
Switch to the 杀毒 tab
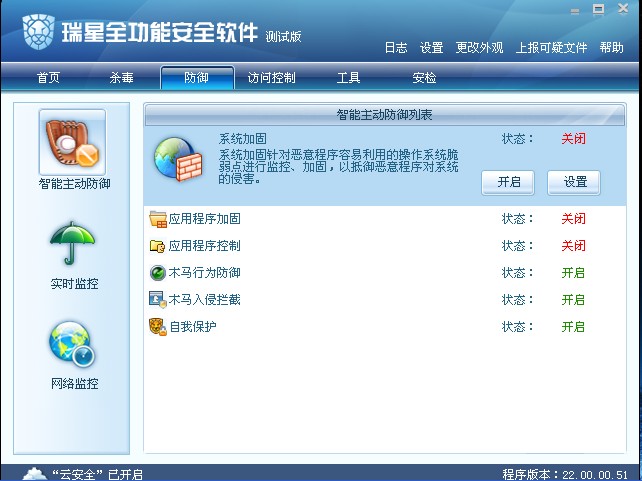121,77
